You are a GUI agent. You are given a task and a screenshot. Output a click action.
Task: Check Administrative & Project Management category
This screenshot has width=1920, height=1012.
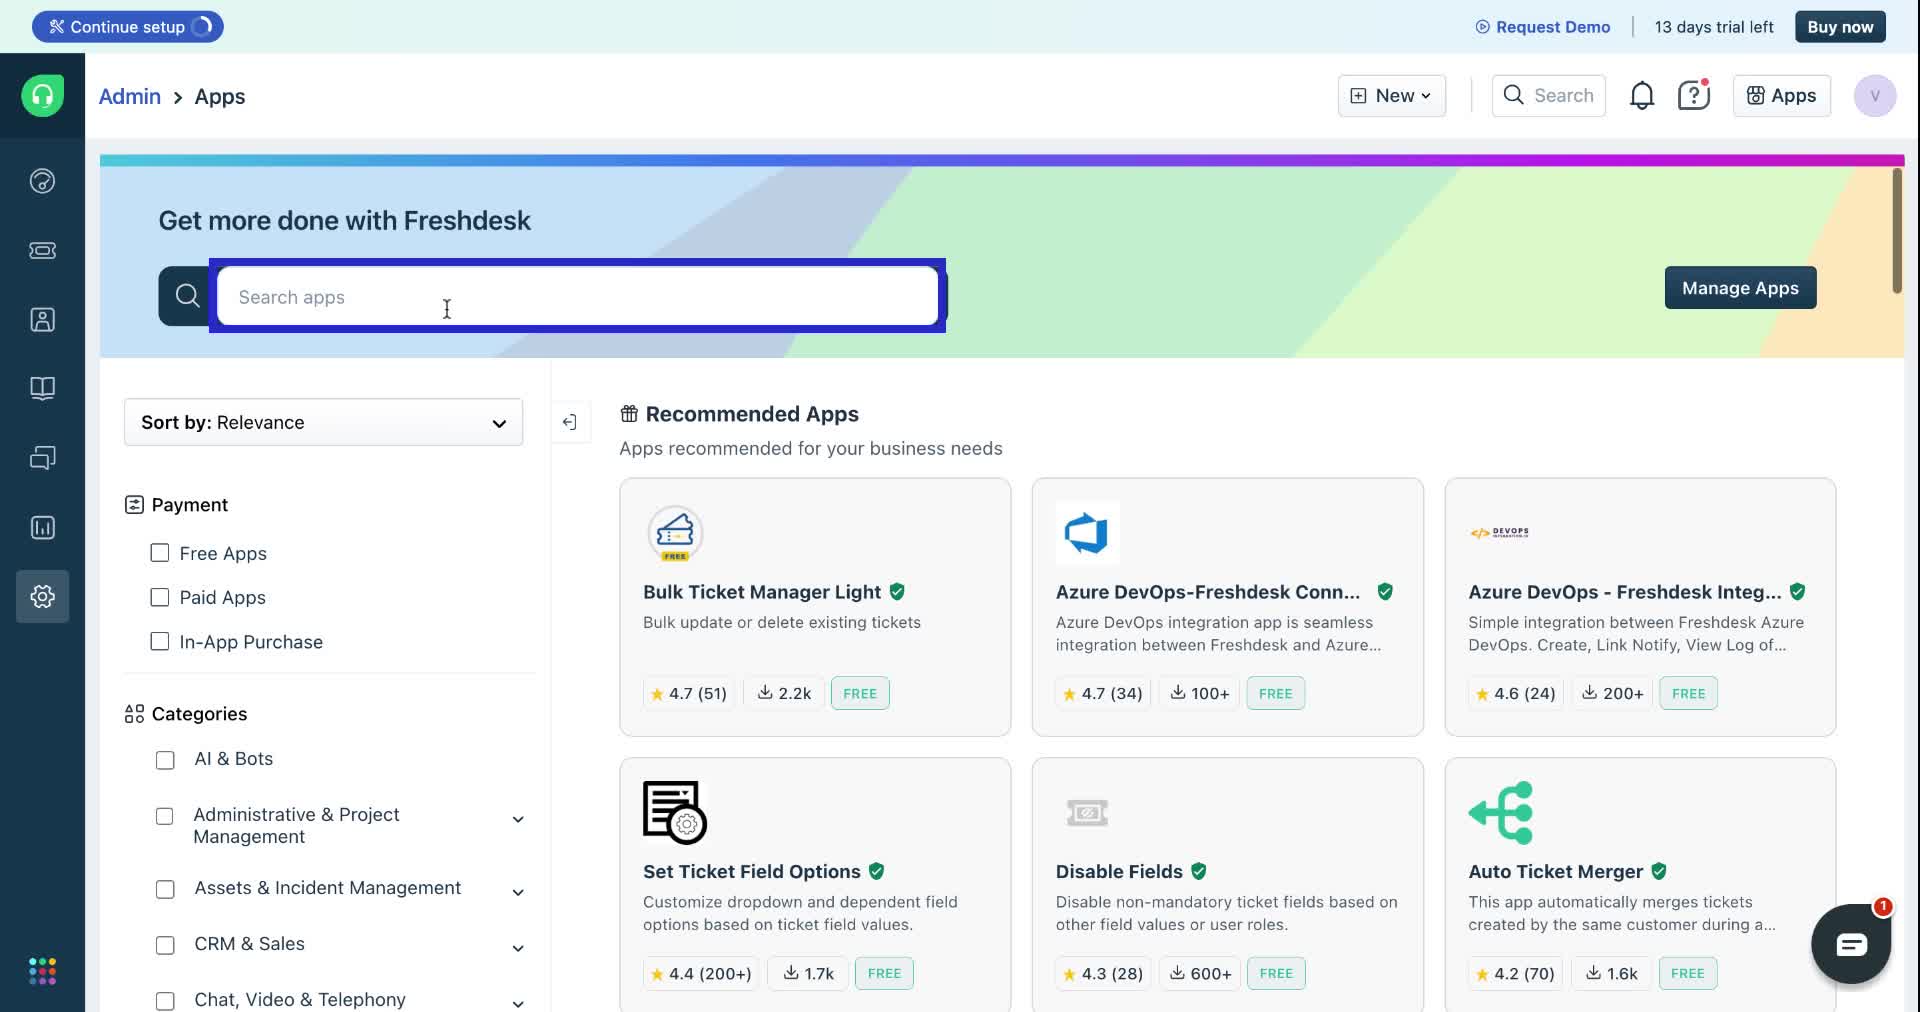(x=165, y=816)
